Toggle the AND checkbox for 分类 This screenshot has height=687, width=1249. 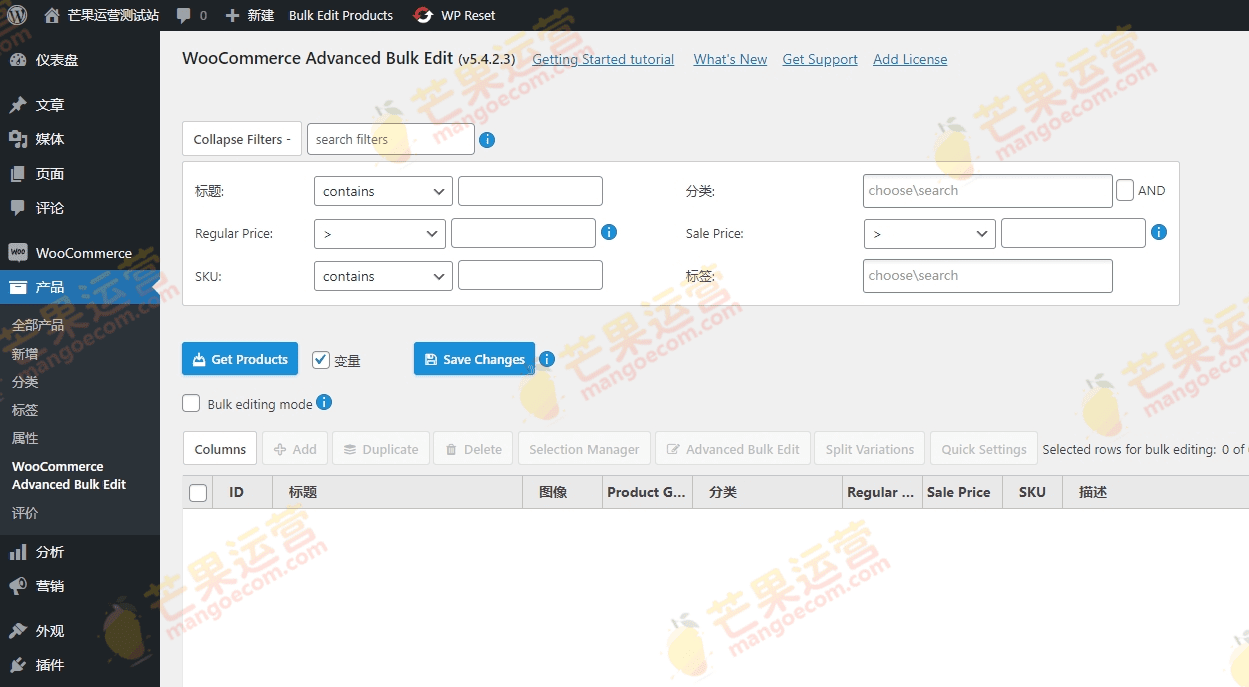click(1125, 190)
